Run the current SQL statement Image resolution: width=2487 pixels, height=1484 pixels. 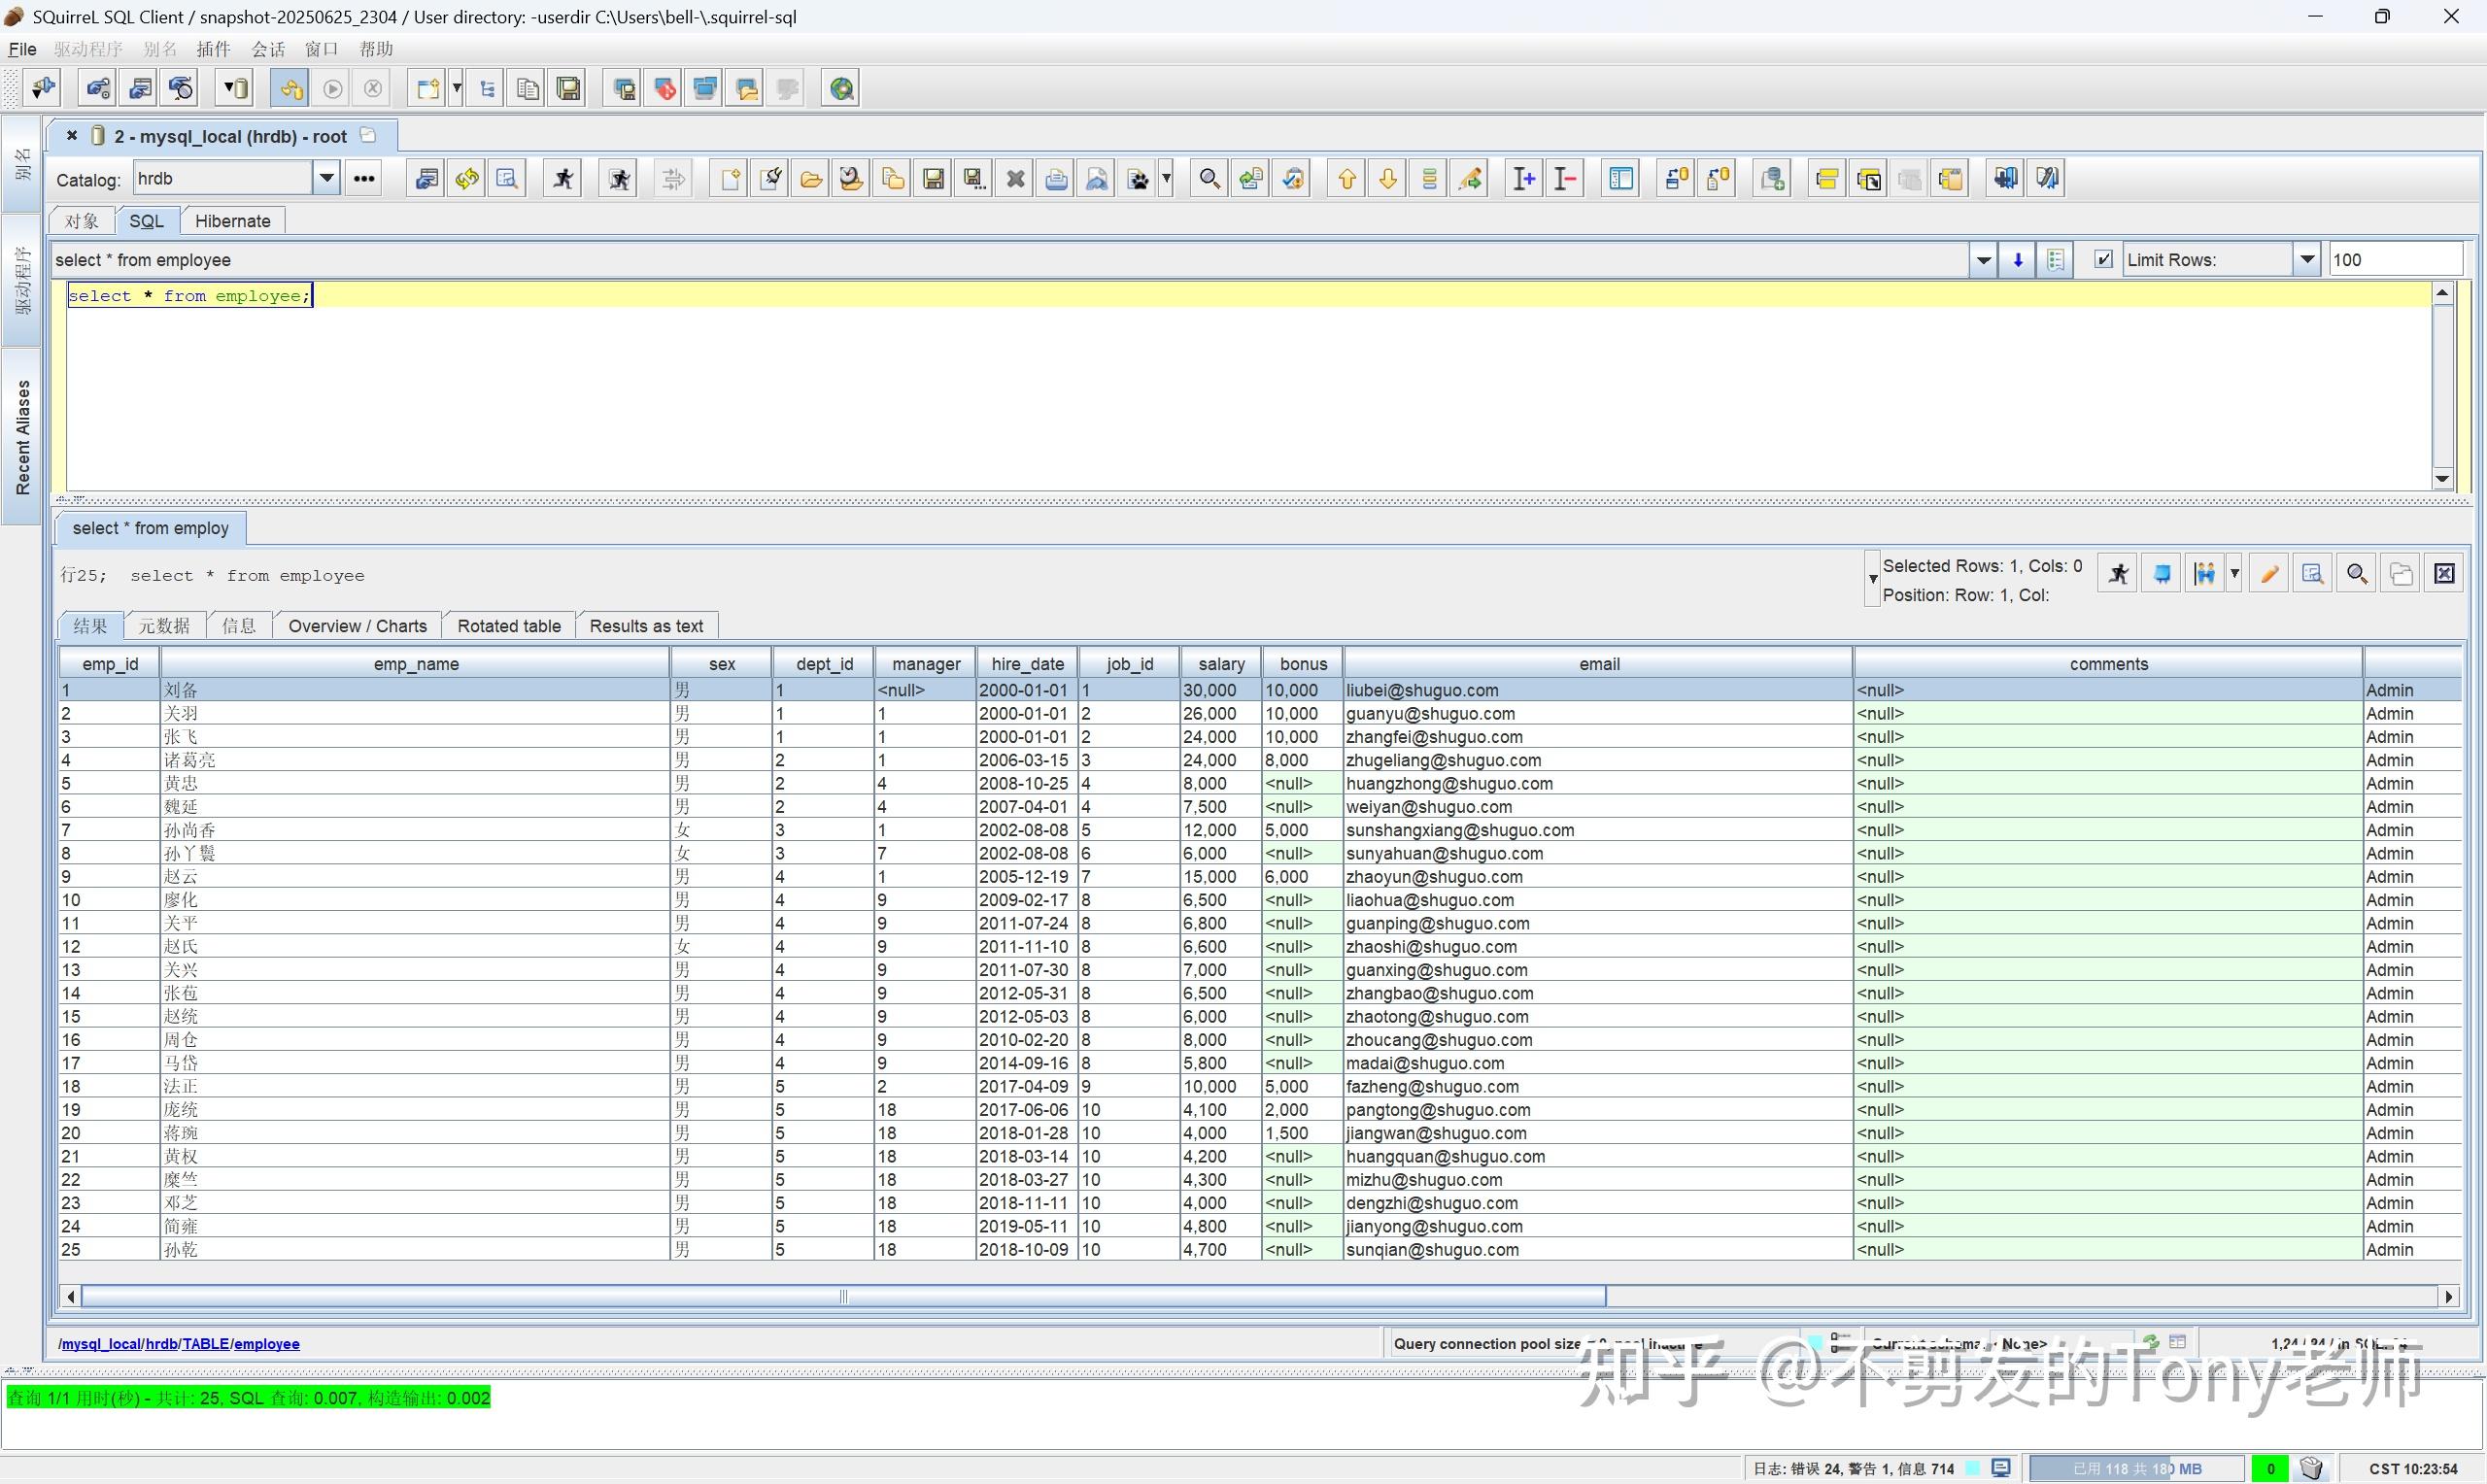pyautogui.click(x=562, y=177)
